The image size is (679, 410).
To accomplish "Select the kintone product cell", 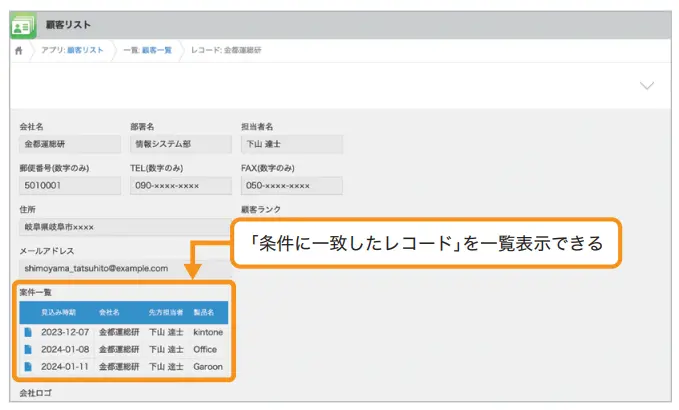I will tap(208, 332).
